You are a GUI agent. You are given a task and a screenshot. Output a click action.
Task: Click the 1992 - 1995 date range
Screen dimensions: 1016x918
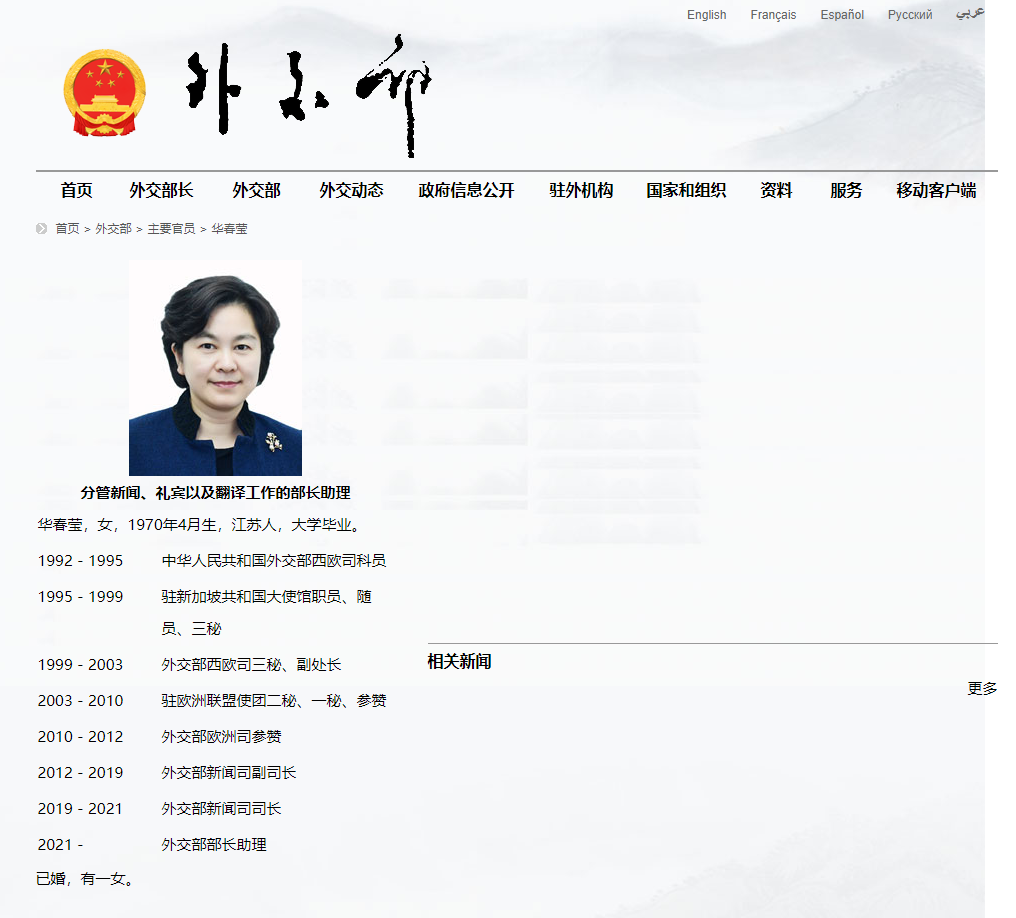(80, 561)
